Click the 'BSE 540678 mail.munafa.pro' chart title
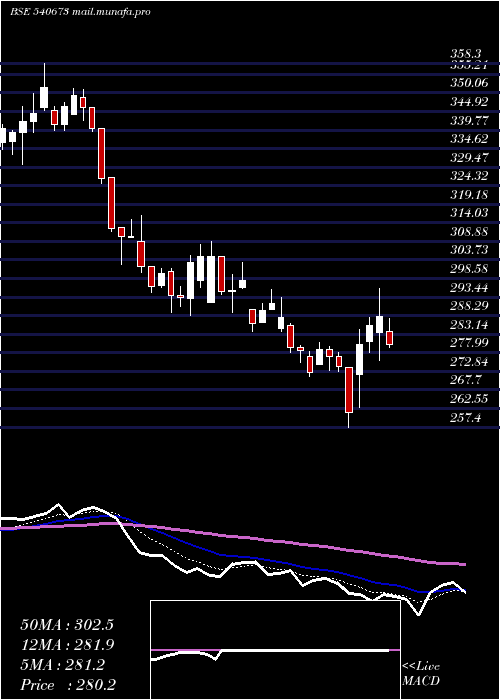The image size is (500, 700). (x=80, y=12)
